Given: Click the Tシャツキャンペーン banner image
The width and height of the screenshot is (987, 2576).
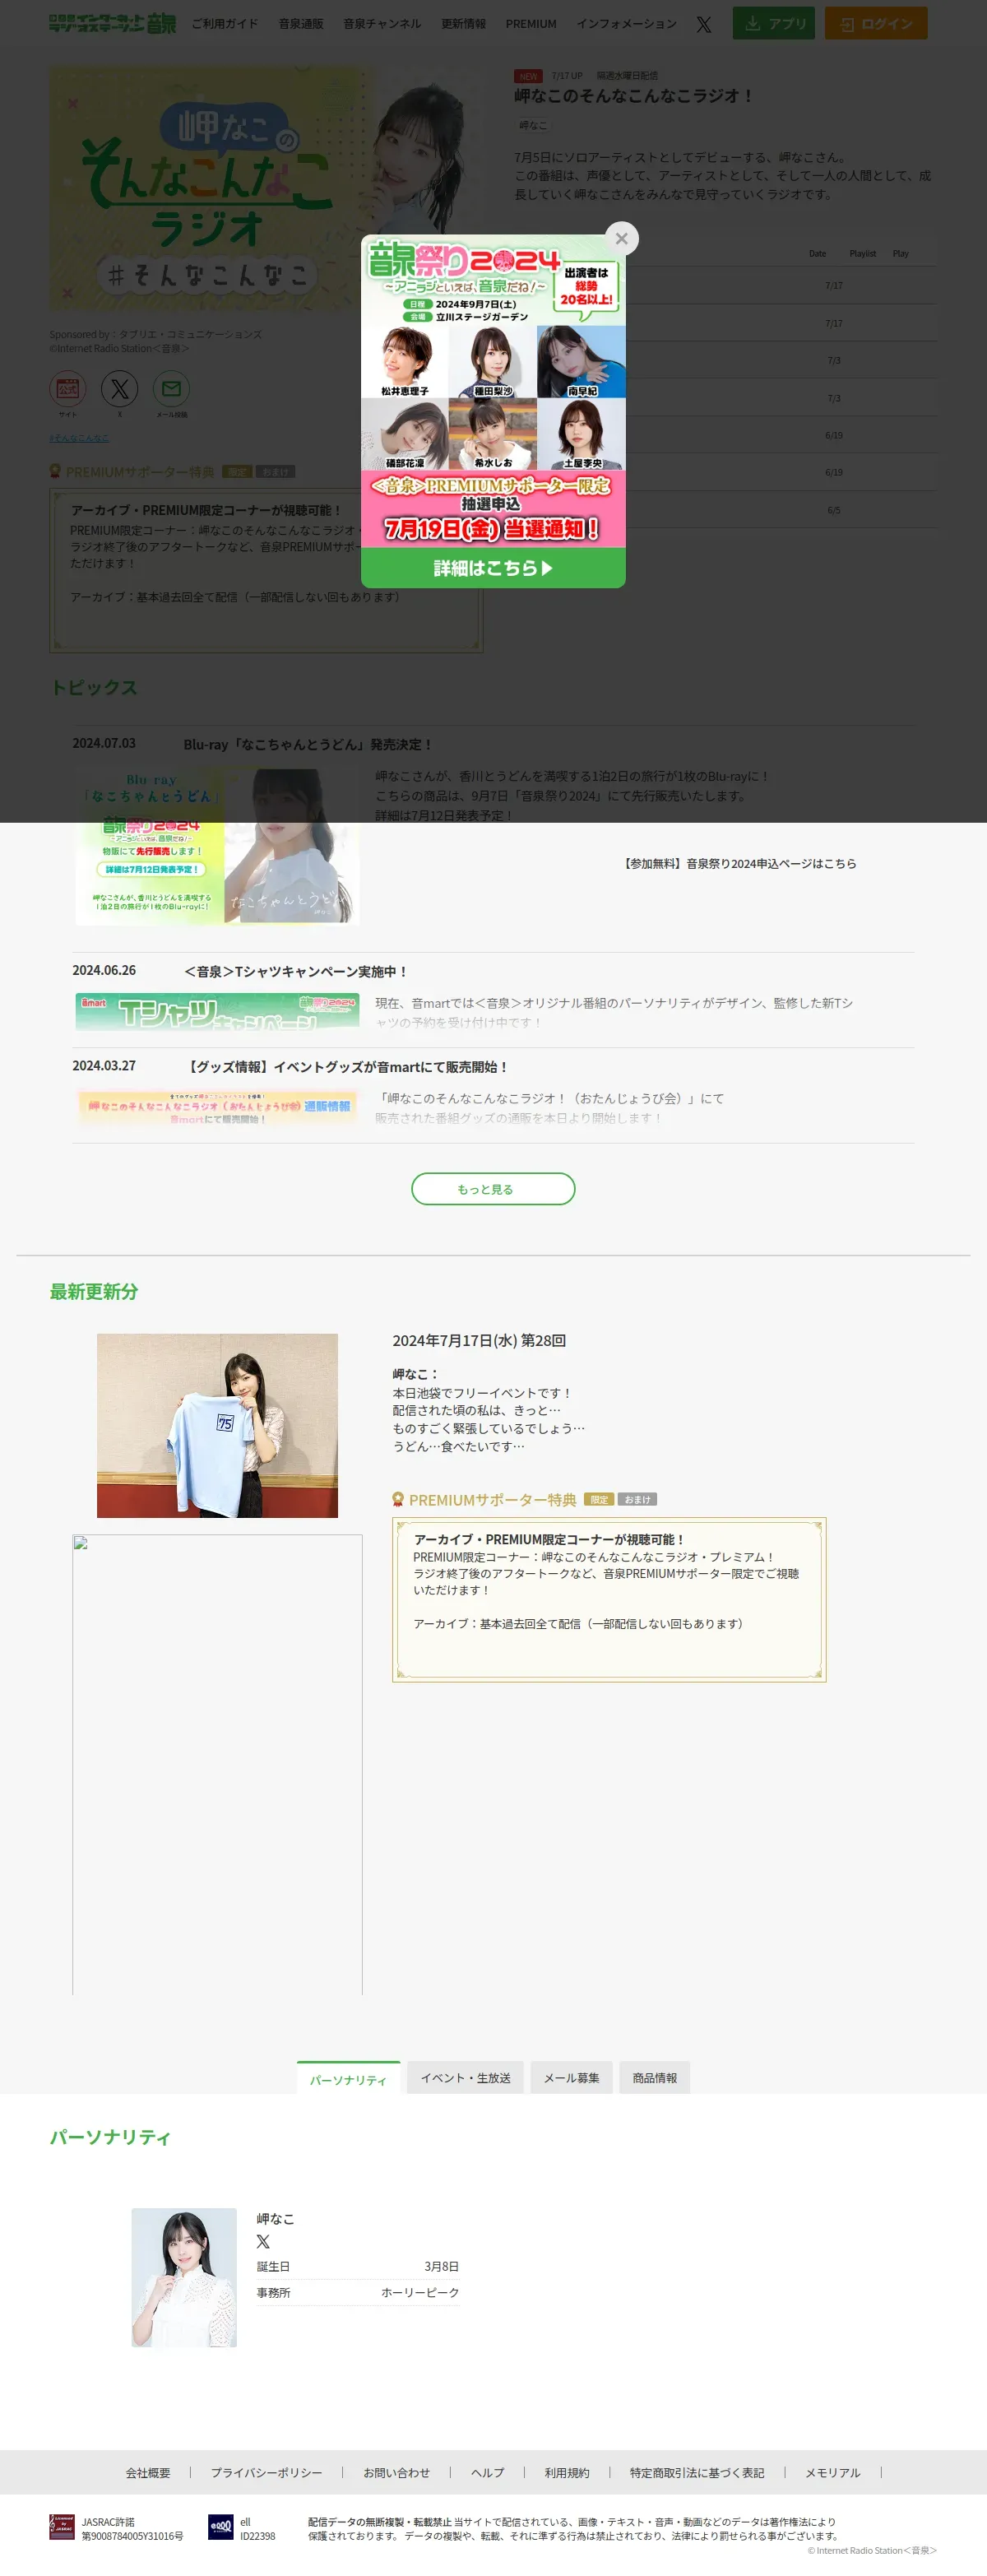Looking at the screenshot, I should point(217,1011).
